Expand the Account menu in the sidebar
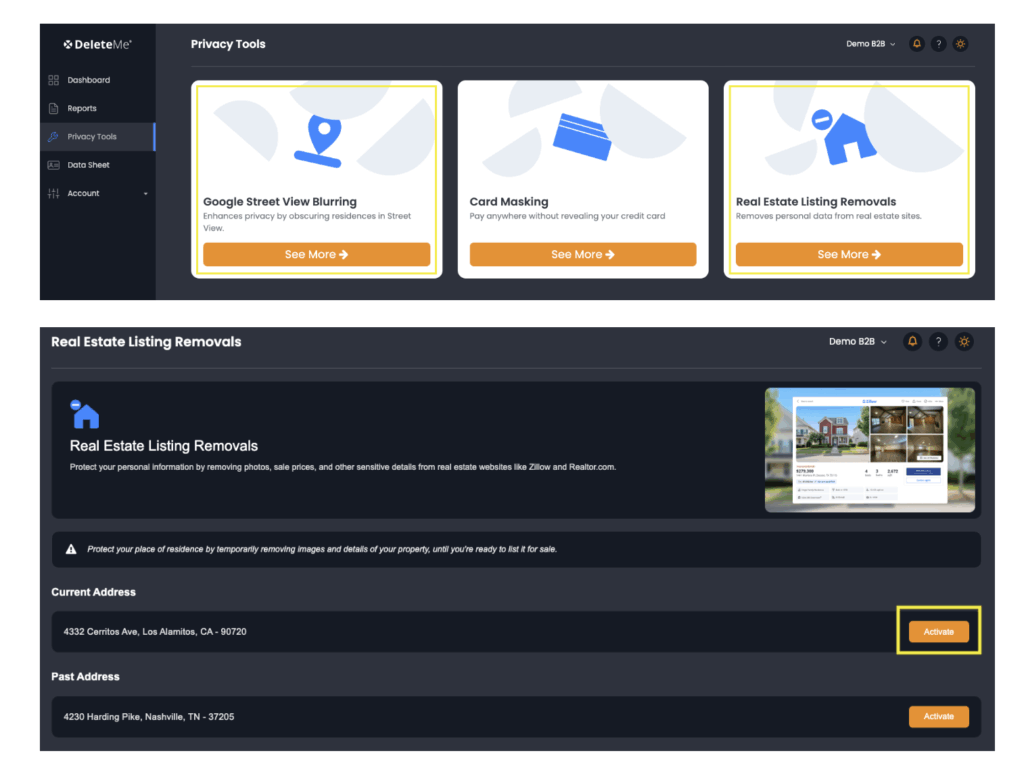The height and width of the screenshot is (772, 1024). pos(97,193)
